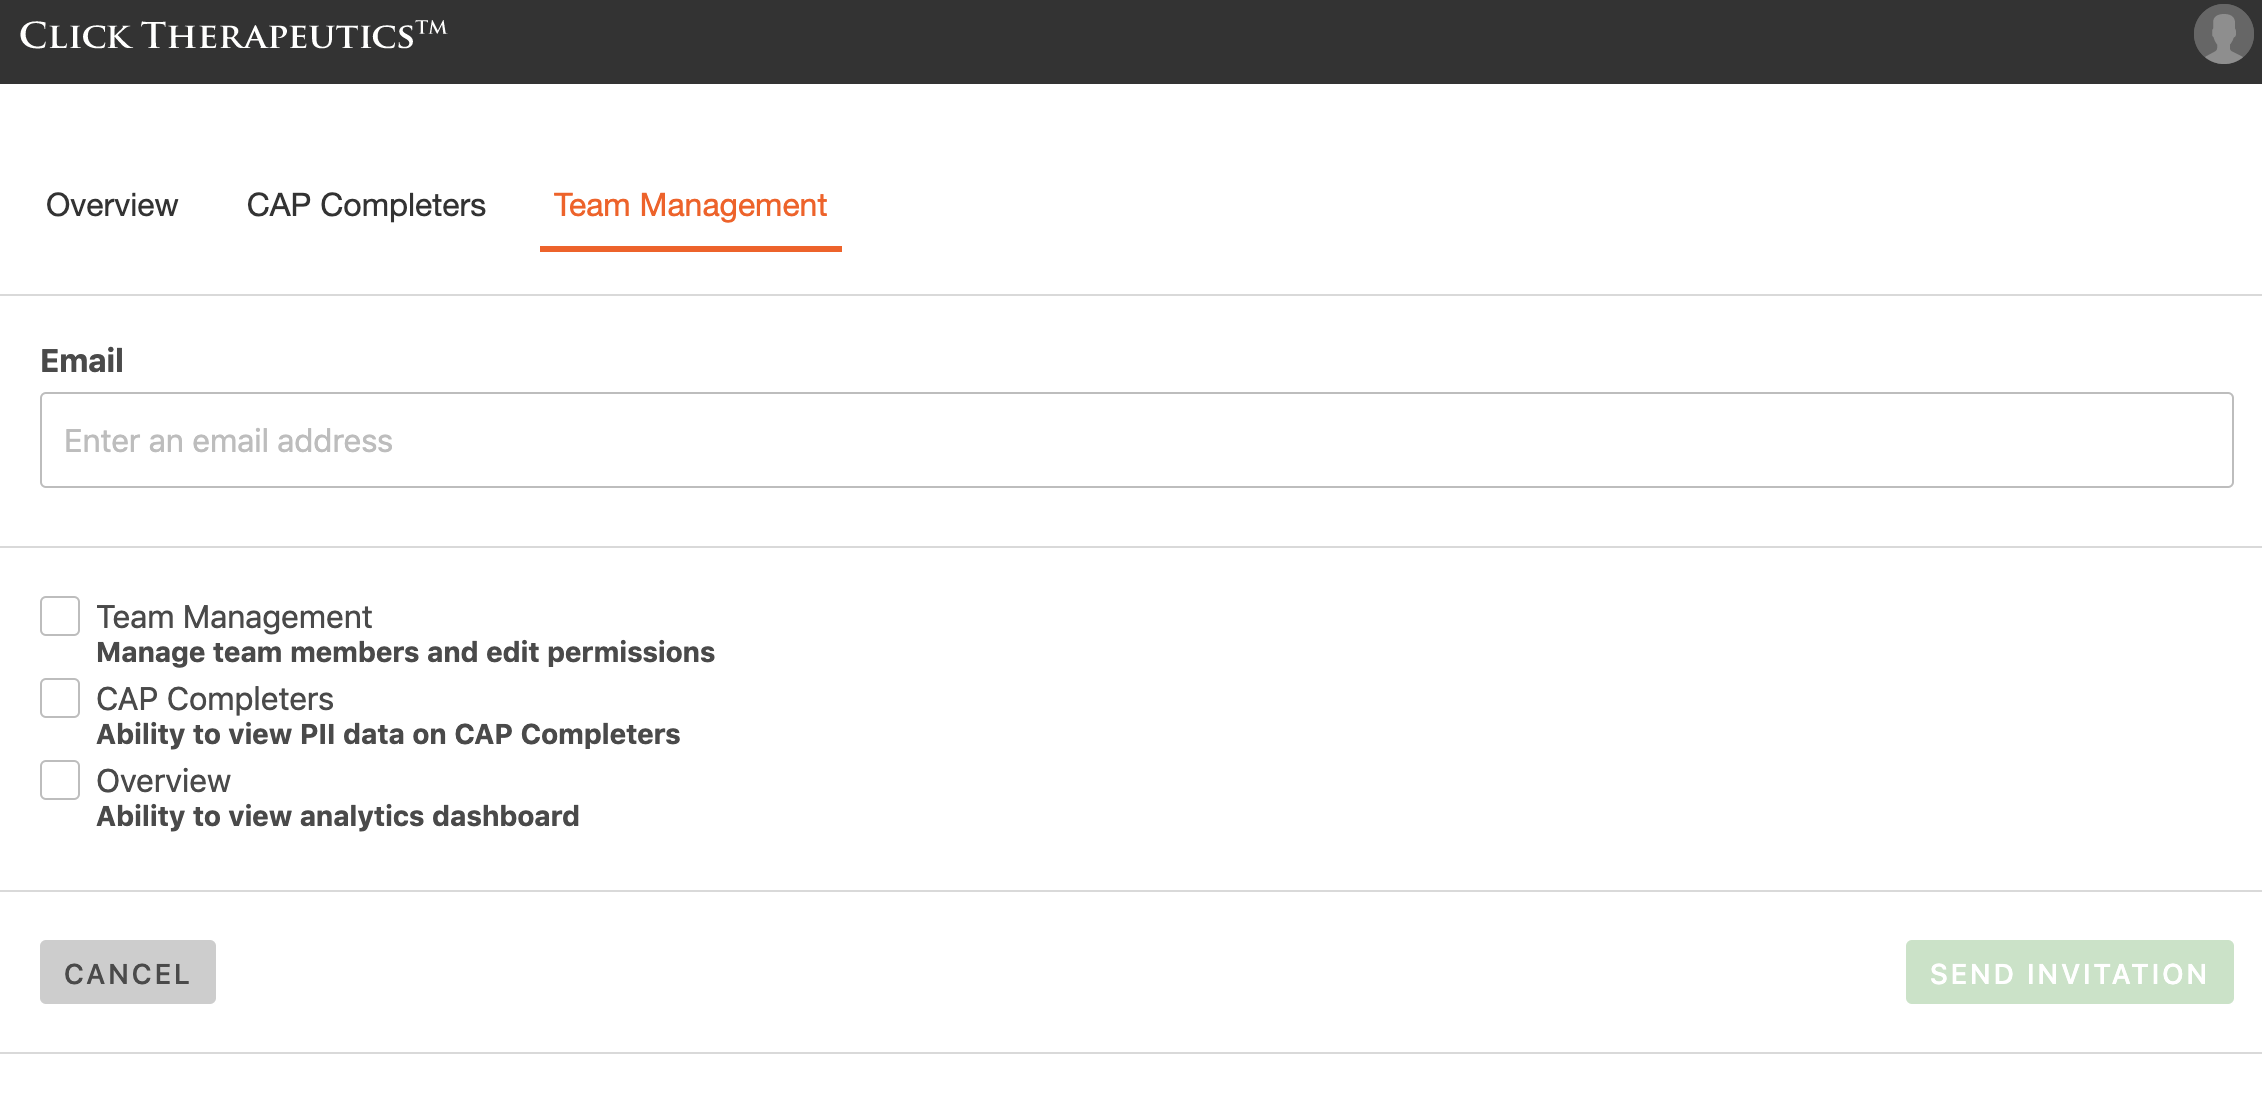
Task: Tick the Overview permission checkbox
Action: [x=60, y=780]
